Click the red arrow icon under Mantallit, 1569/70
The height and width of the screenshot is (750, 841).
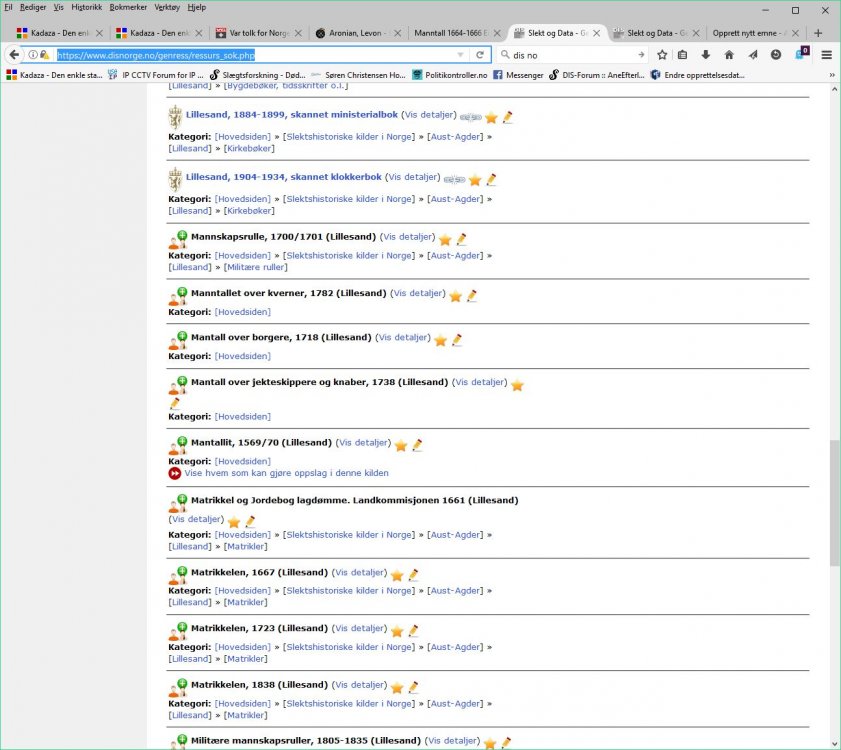click(x=175, y=473)
